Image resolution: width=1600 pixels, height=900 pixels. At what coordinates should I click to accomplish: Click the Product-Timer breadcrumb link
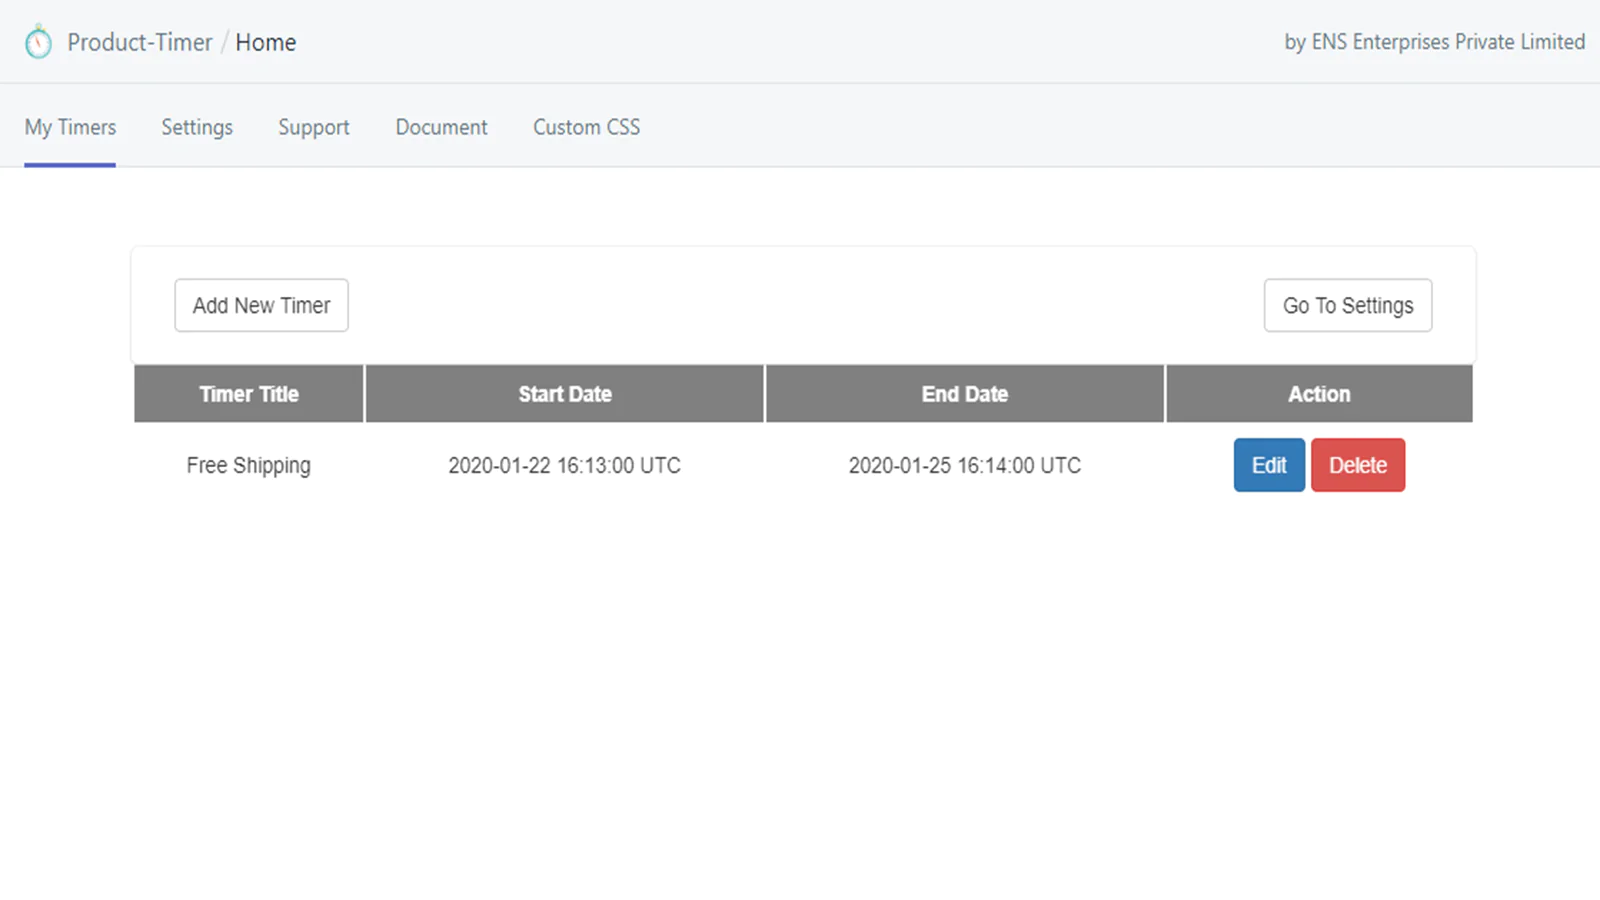[139, 42]
